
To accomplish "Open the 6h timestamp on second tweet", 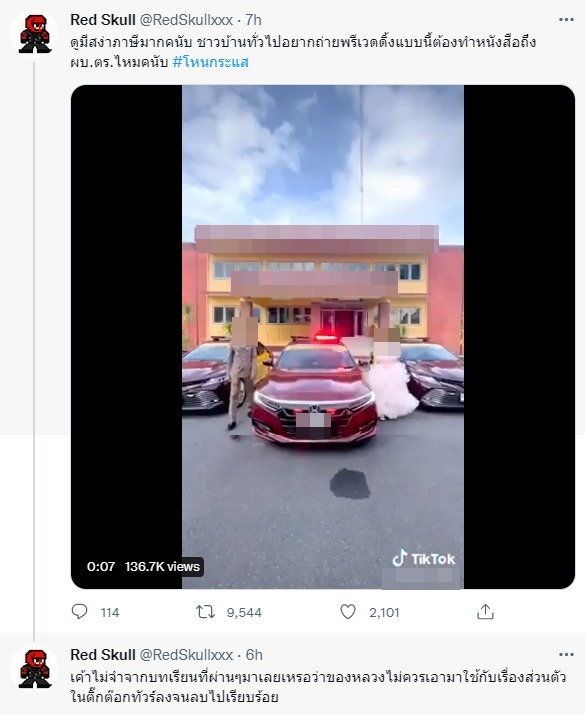I will [x=254, y=655].
